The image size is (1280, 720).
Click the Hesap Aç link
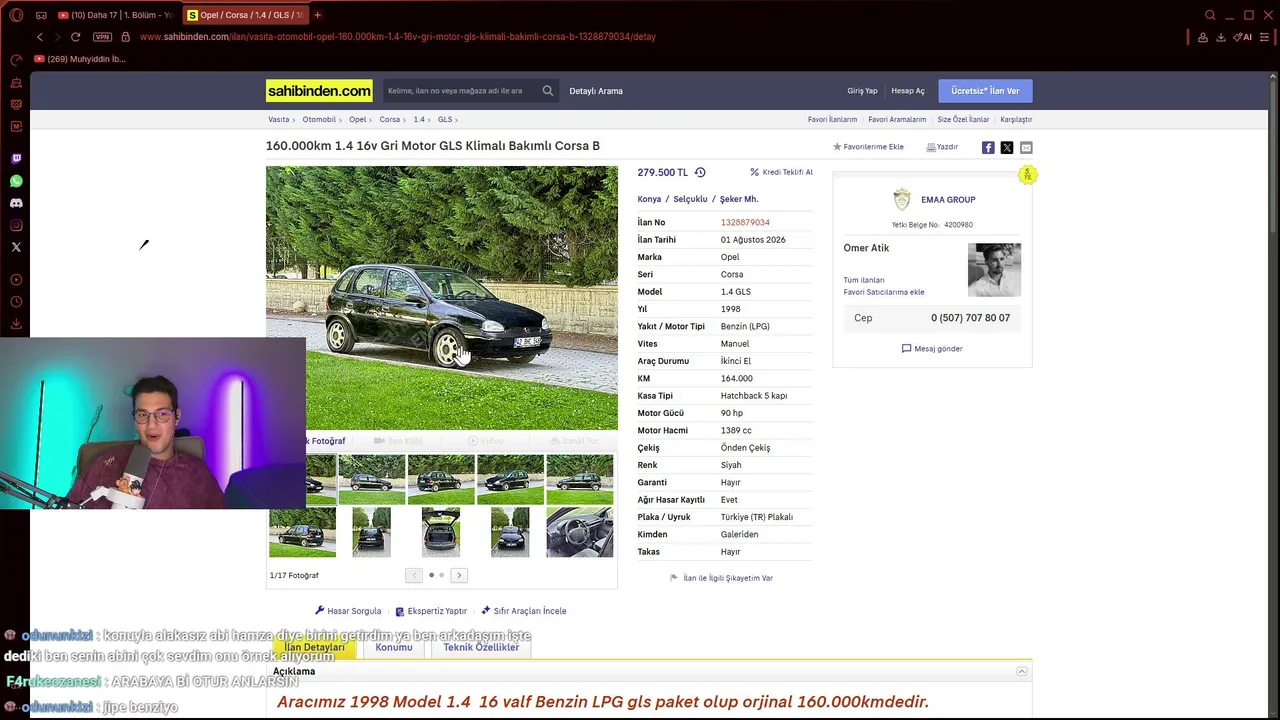click(908, 91)
